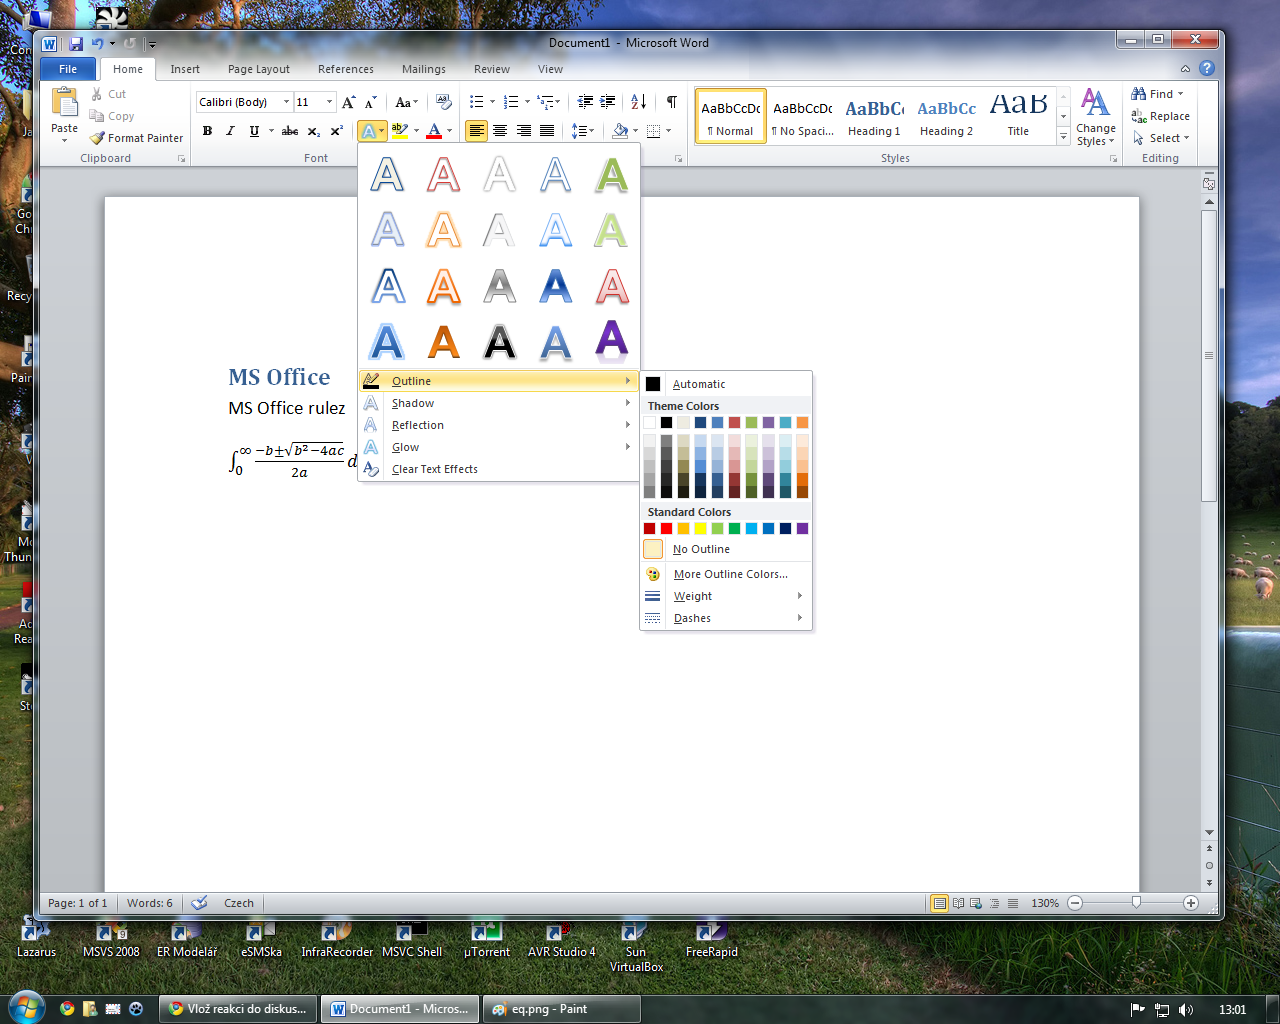Screen dimensions: 1280x1024
Task: Select Automatic outline color
Action: tap(725, 384)
